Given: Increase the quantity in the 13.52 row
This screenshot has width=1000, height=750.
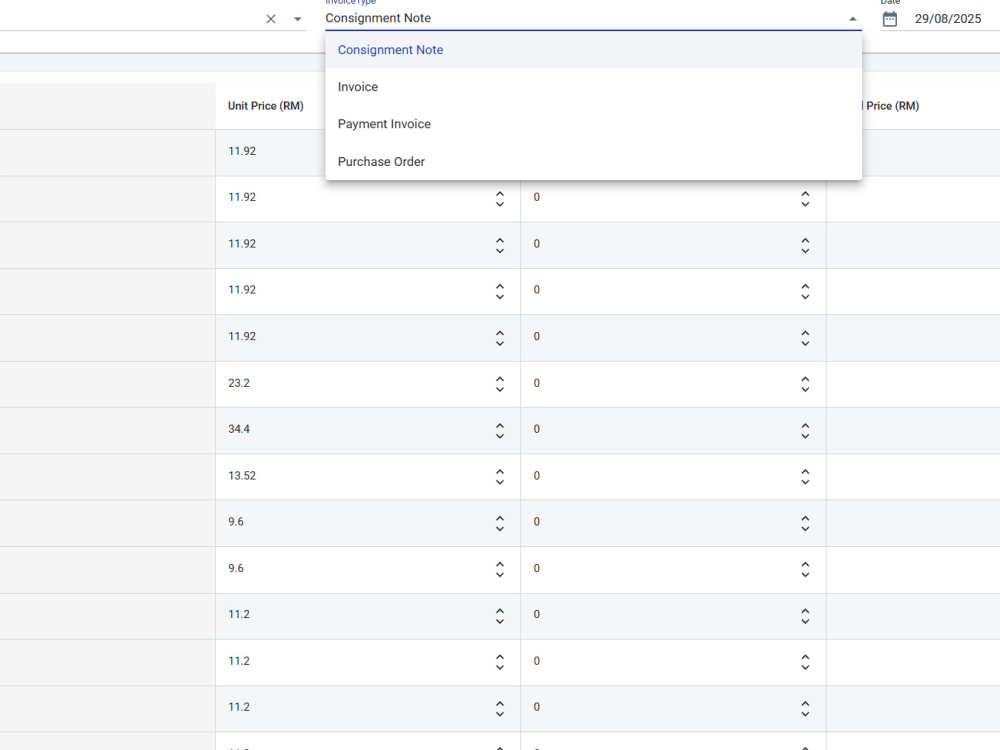Looking at the screenshot, I should point(805,472).
